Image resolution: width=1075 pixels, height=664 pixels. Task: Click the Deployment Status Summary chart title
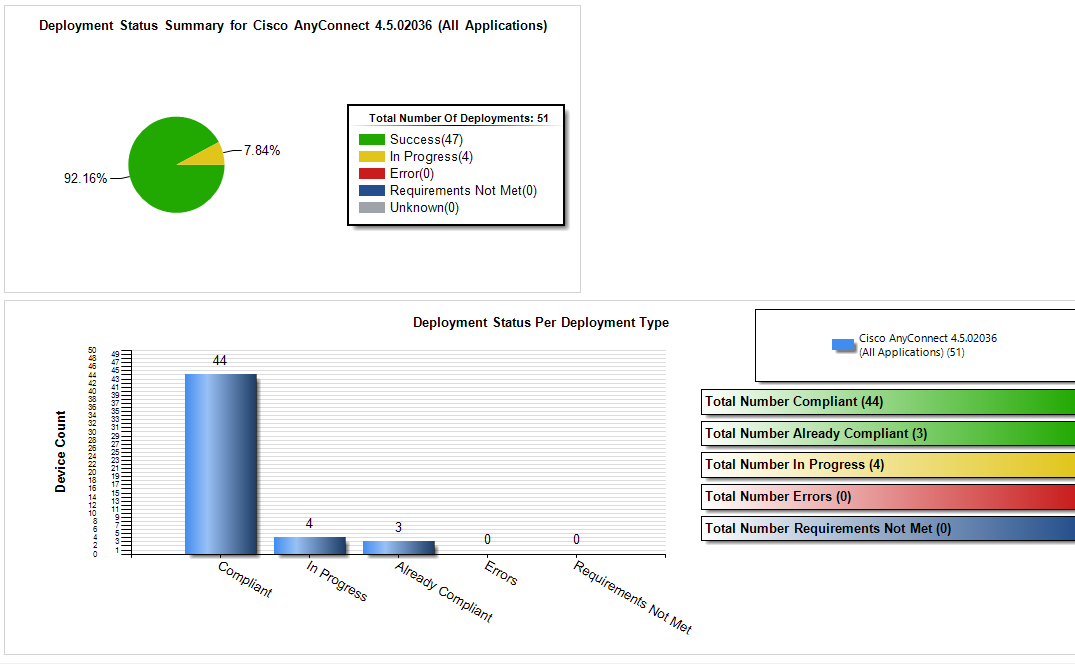(x=293, y=25)
